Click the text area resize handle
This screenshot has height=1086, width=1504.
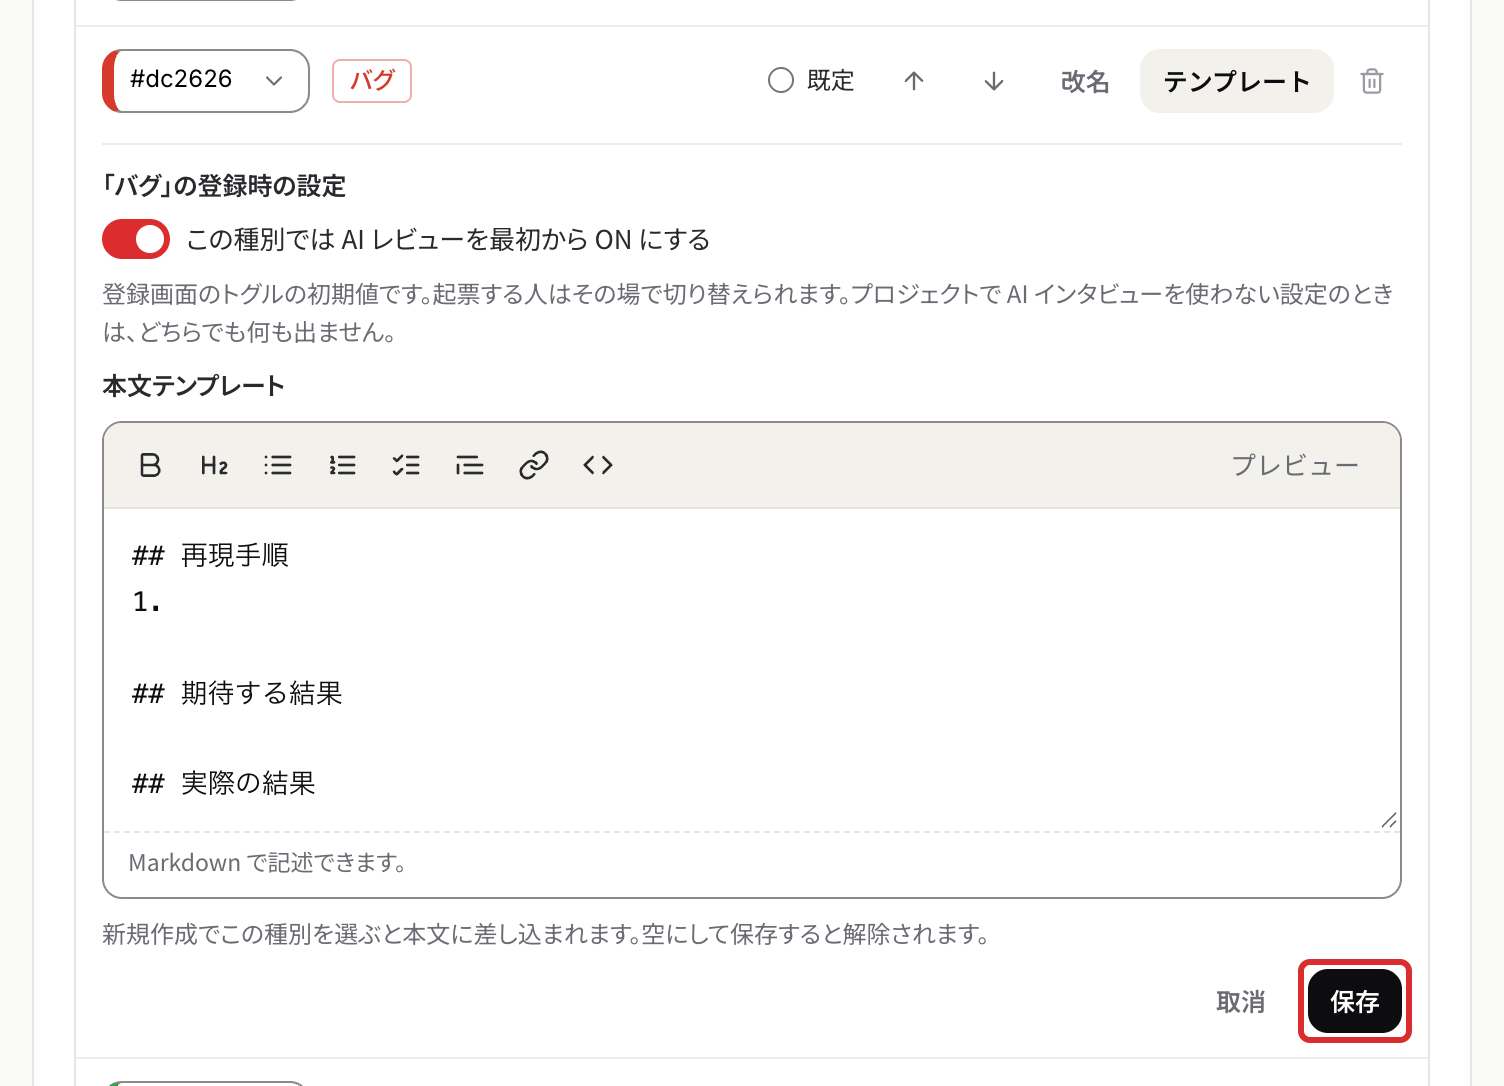click(1388, 820)
